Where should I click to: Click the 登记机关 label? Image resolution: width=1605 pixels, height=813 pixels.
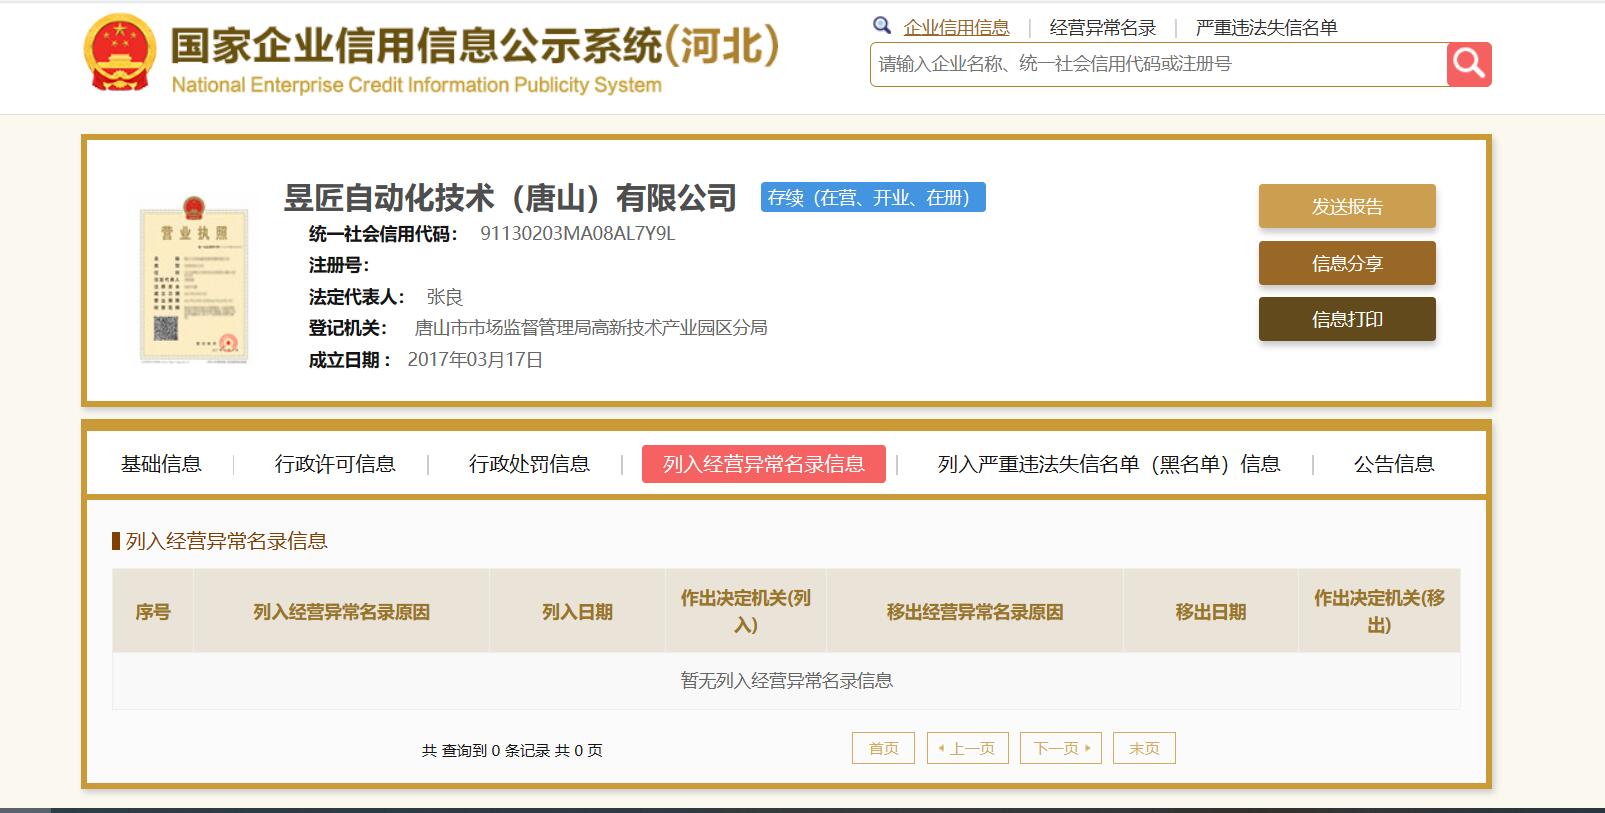[347, 328]
